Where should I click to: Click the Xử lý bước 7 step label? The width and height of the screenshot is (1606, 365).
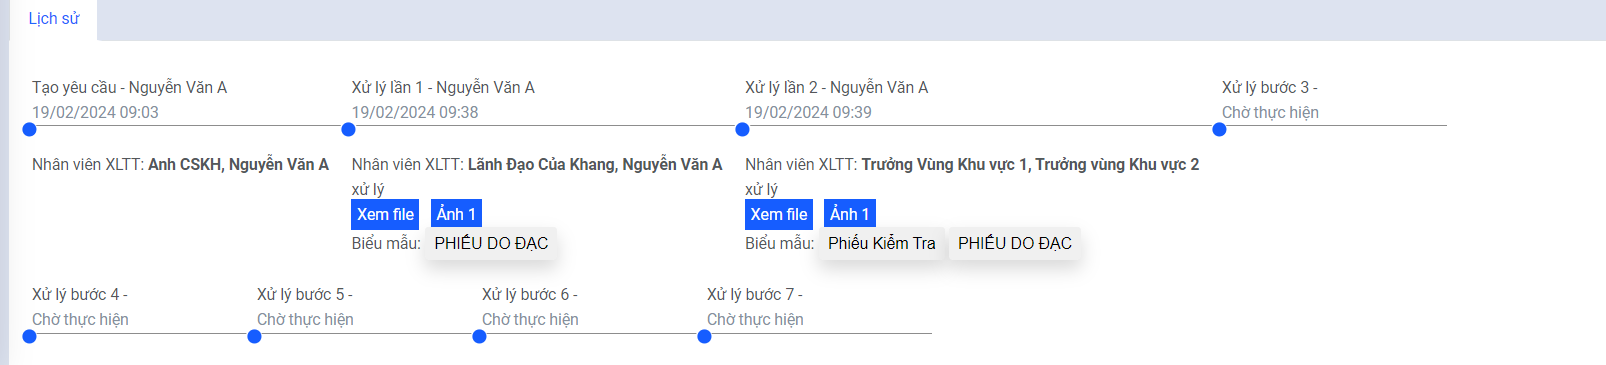tap(754, 295)
